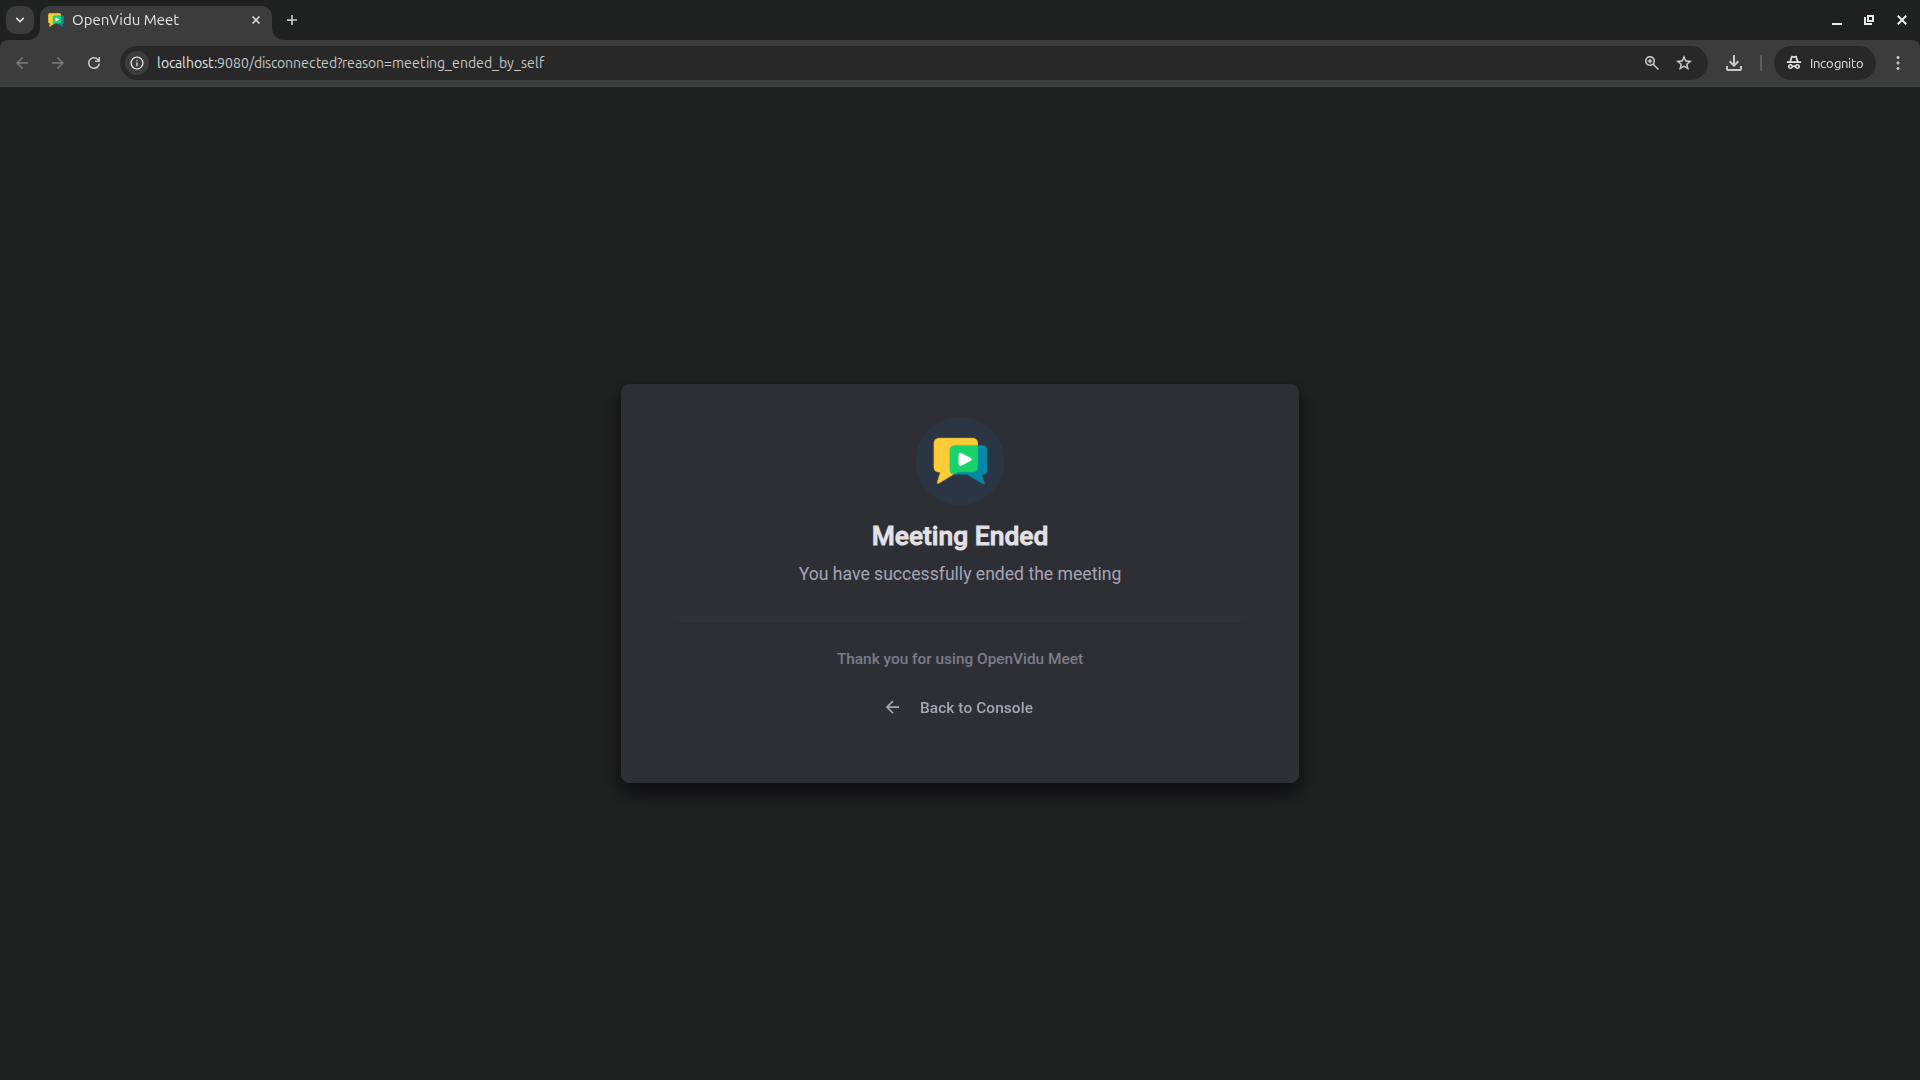Open site information icon in address bar
The height and width of the screenshot is (1080, 1920).
point(137,62)
